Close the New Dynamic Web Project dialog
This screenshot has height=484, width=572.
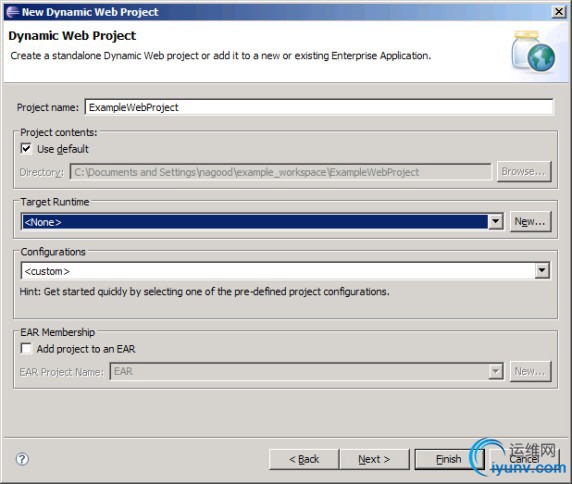point(559,12)
